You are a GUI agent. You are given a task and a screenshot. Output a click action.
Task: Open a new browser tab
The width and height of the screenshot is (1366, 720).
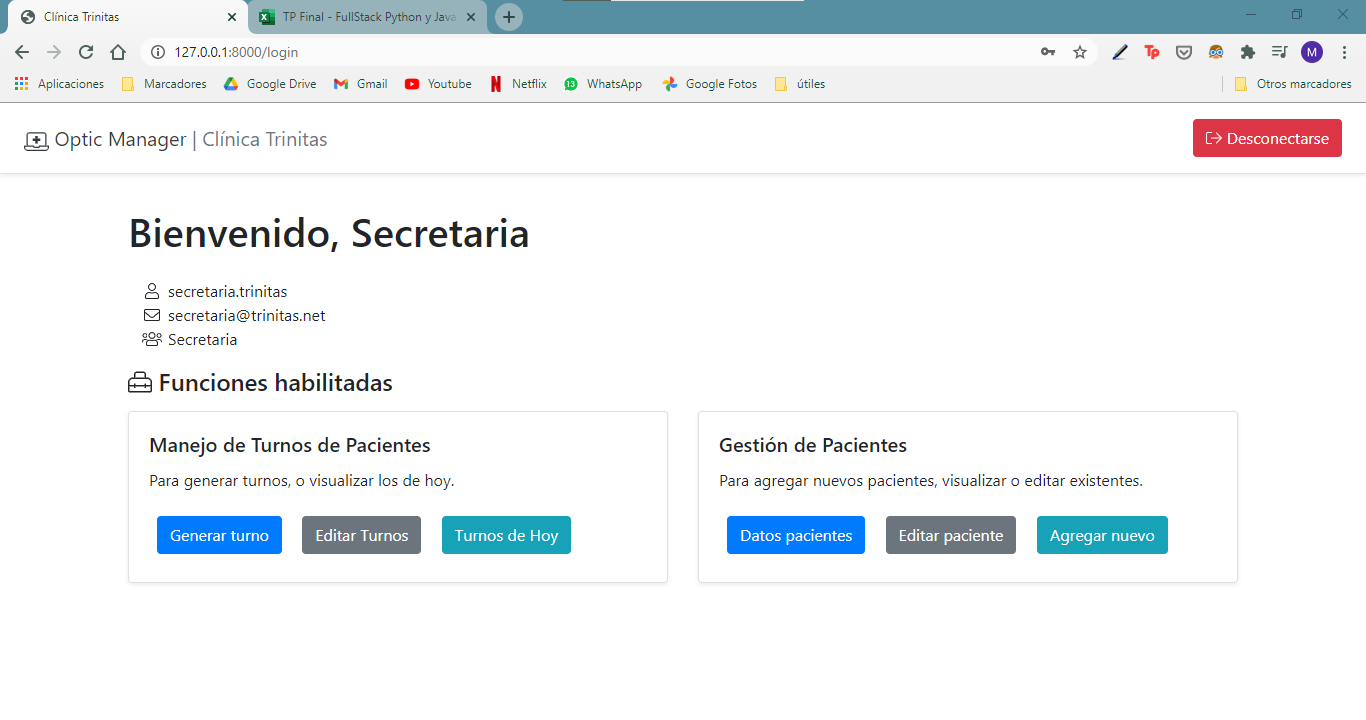point(509,17)
